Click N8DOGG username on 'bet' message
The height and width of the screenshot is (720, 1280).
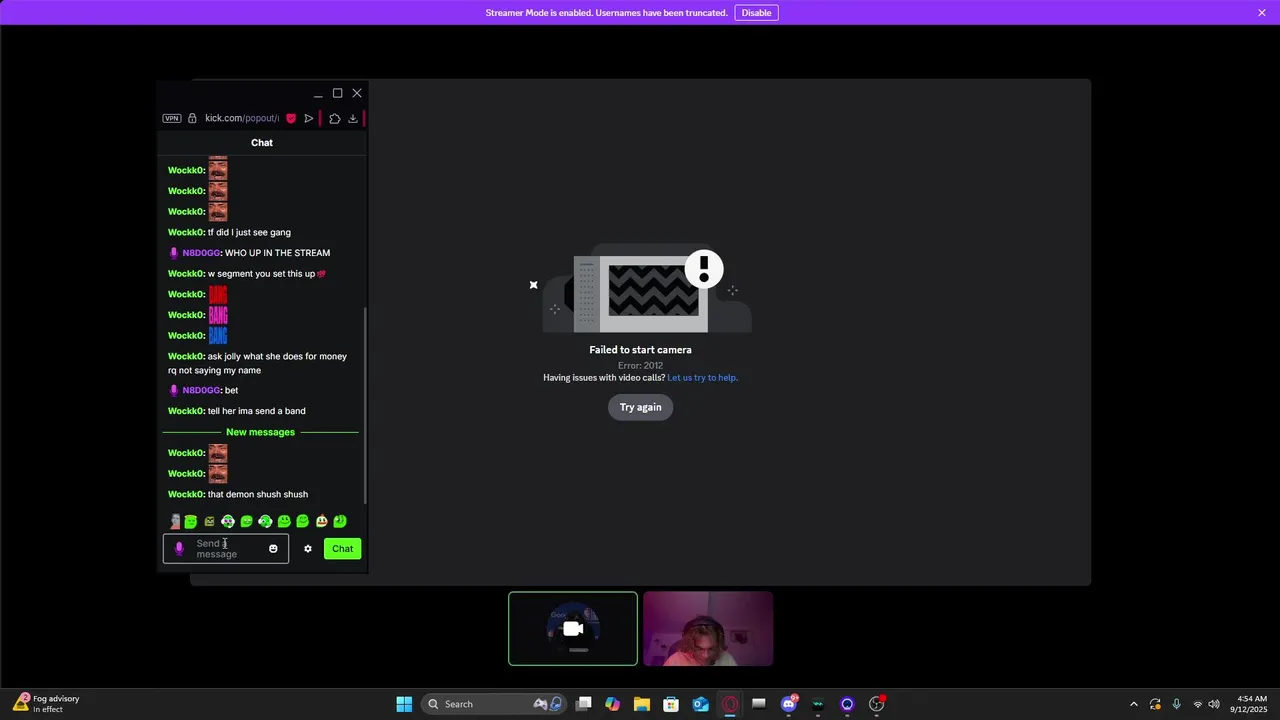201,390
